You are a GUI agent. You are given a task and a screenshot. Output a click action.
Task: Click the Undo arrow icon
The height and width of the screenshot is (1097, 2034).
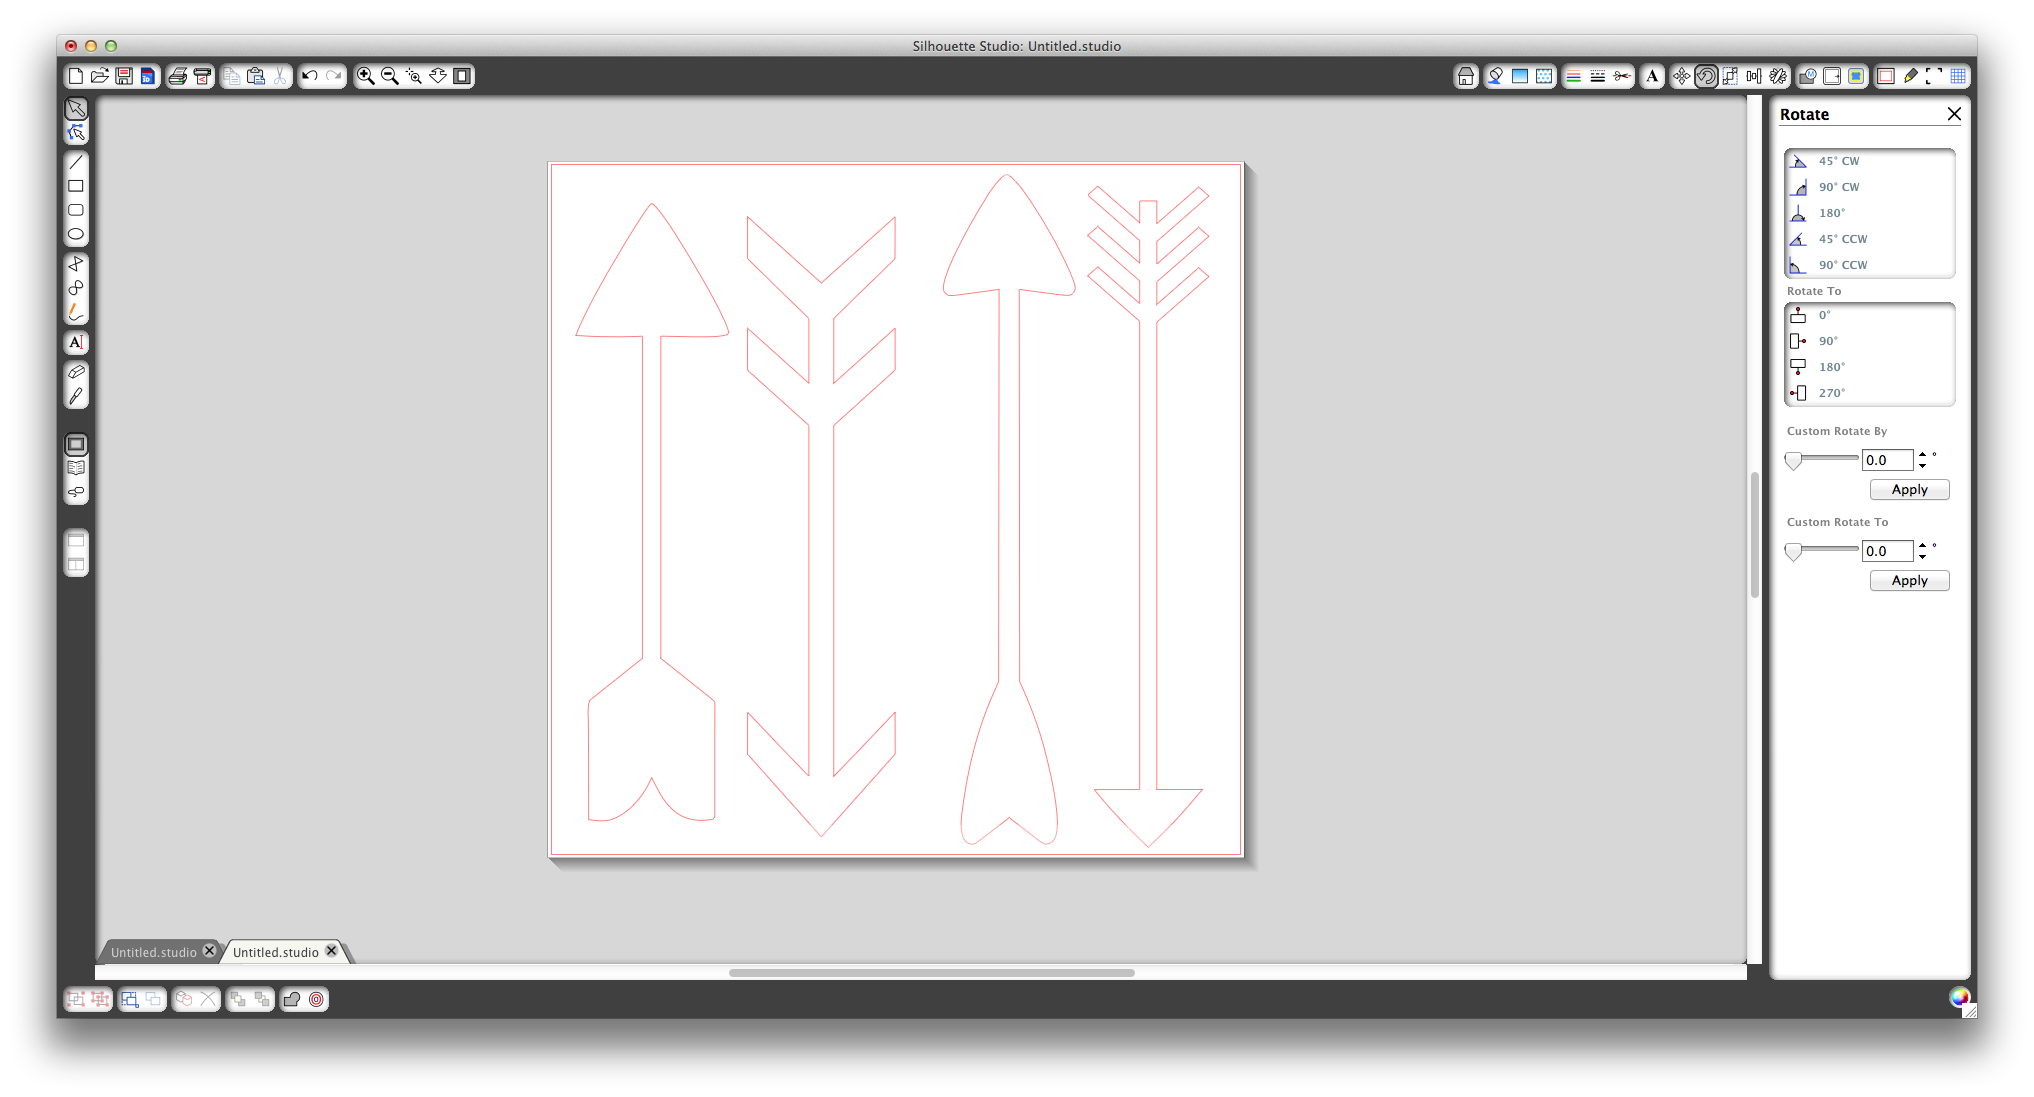tap(310, 76)
